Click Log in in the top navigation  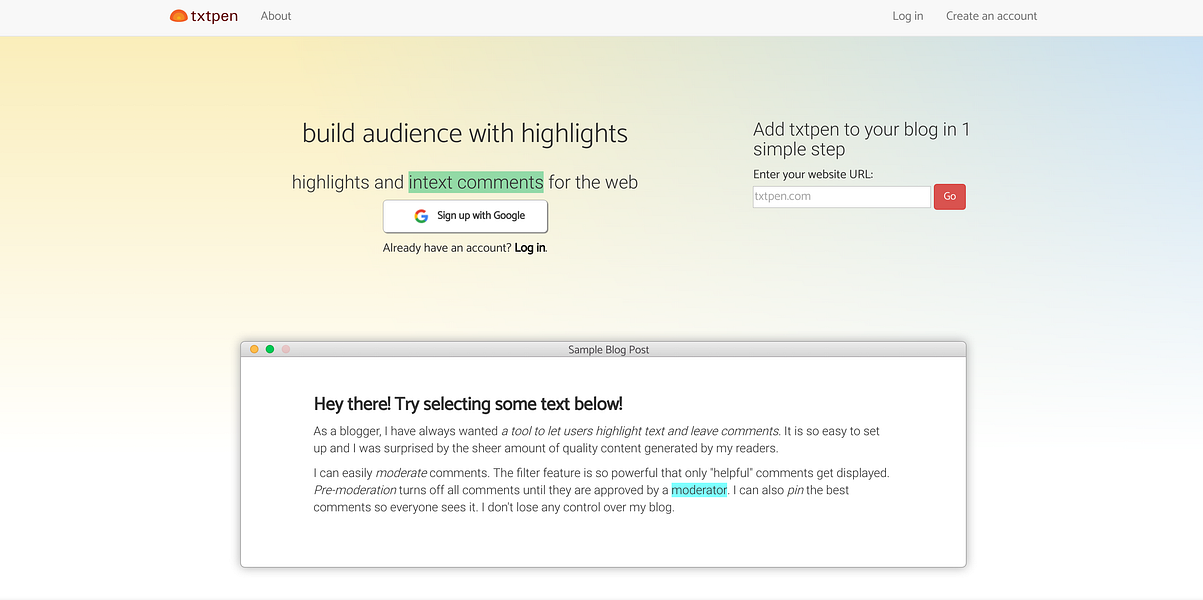pos(908,16)
